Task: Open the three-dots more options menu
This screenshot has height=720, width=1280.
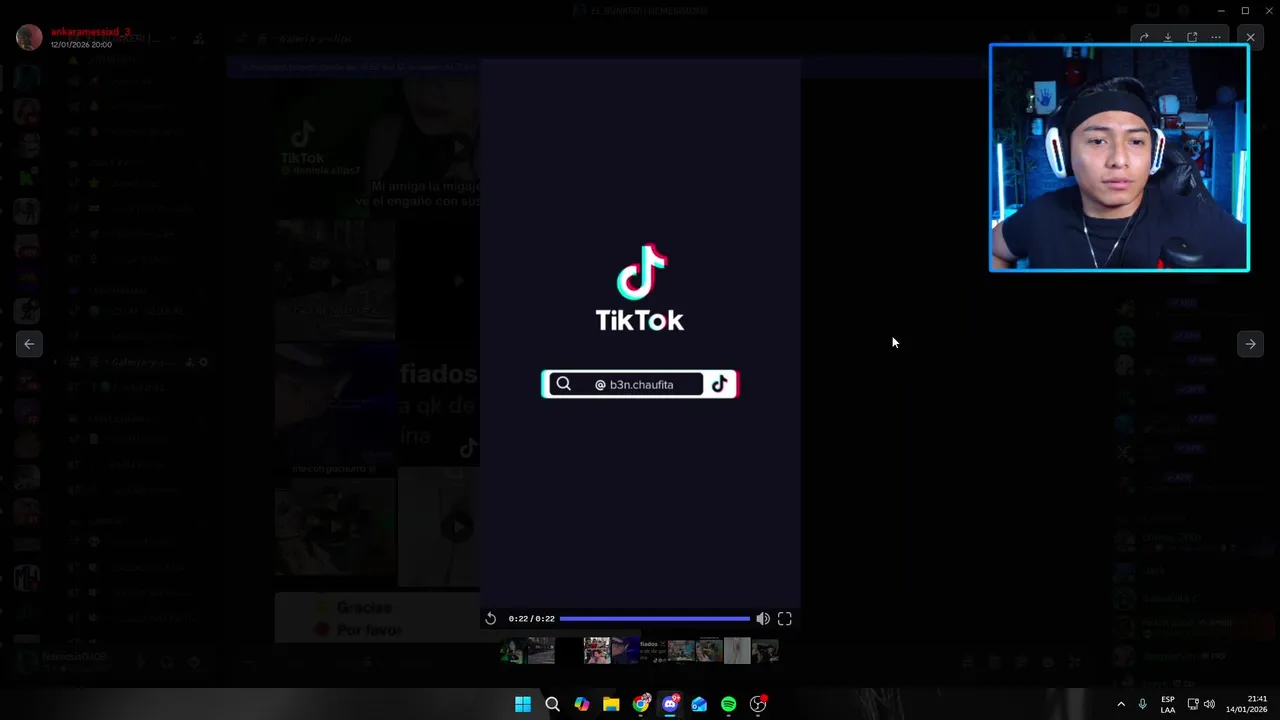Action: click(1216, 37)
